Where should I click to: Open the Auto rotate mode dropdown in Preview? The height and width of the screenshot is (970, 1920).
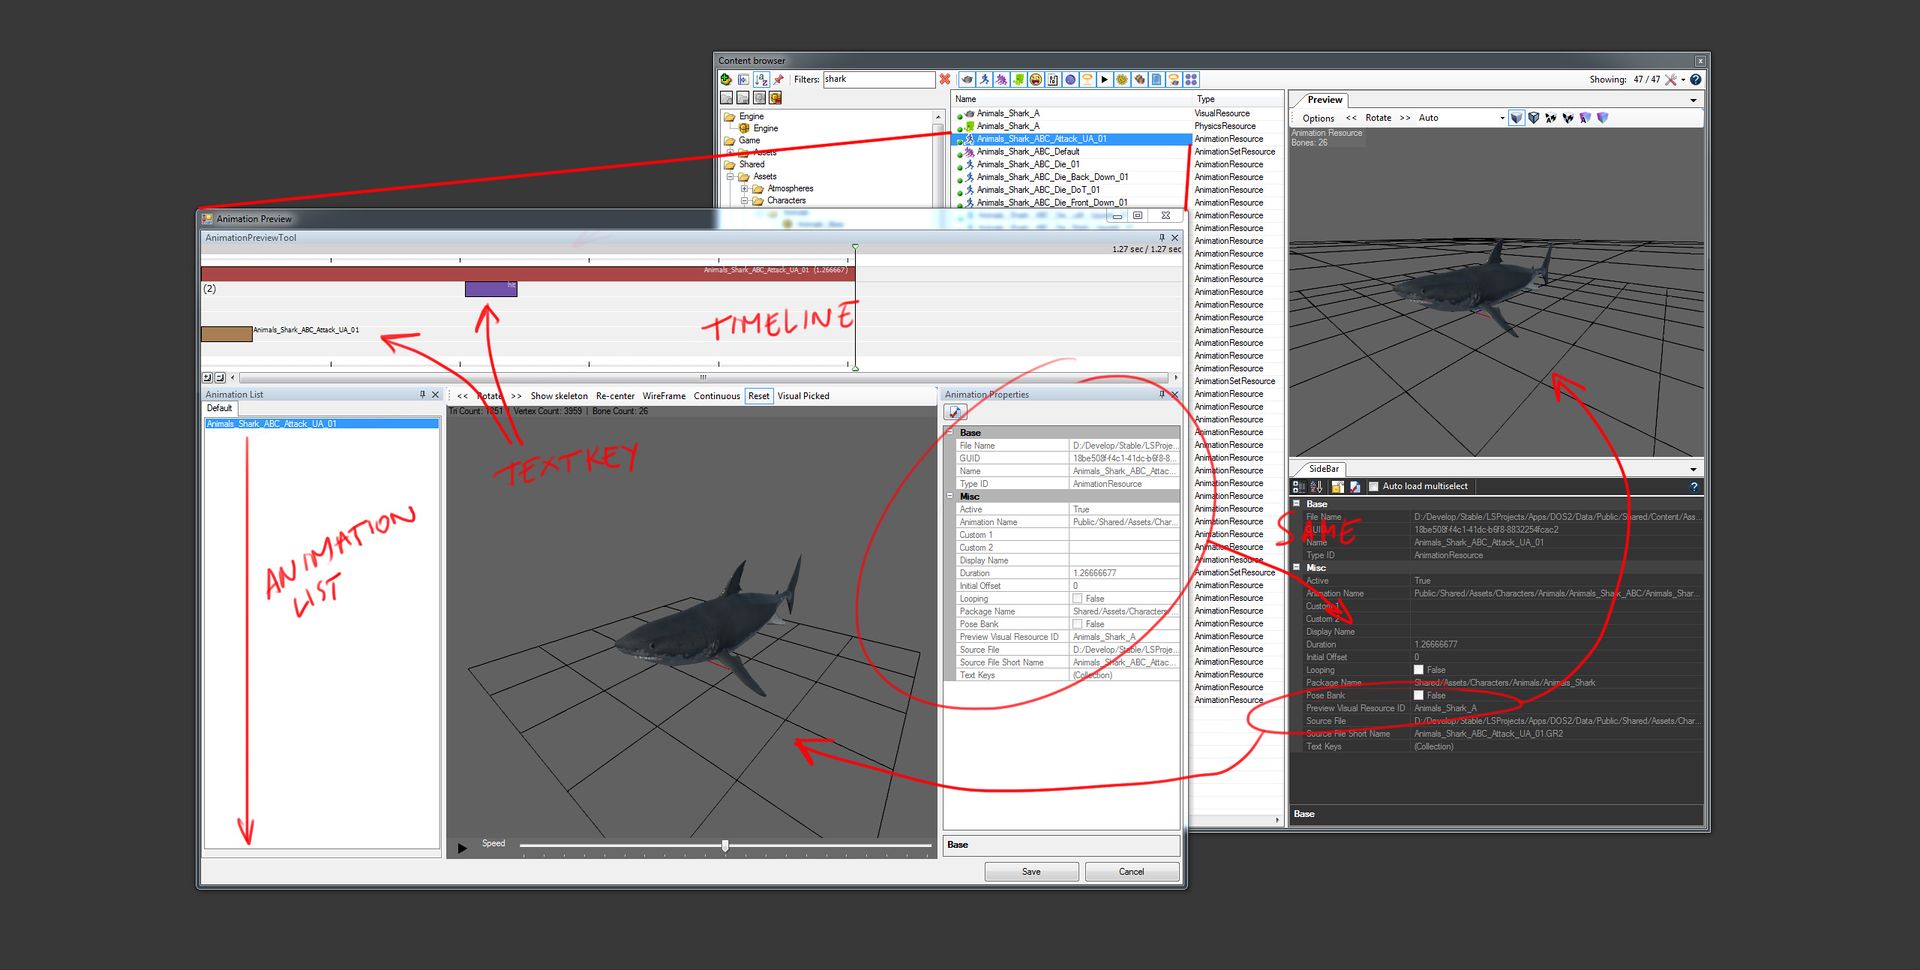point(1501,117)
